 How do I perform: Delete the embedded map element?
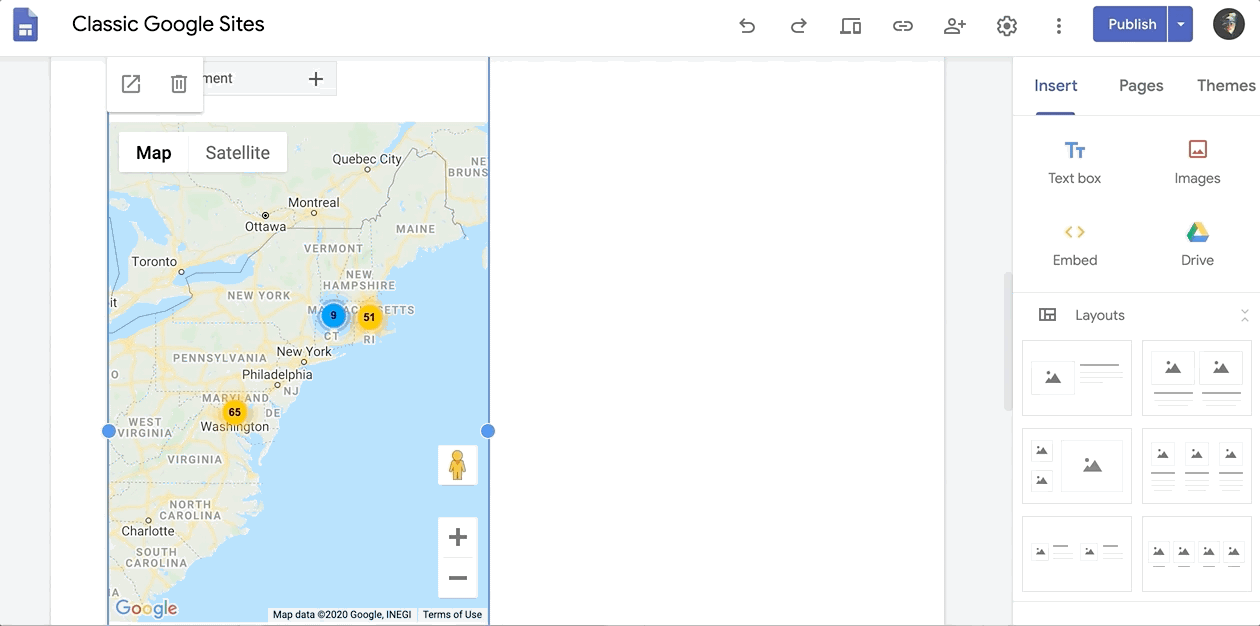(179, 84)
